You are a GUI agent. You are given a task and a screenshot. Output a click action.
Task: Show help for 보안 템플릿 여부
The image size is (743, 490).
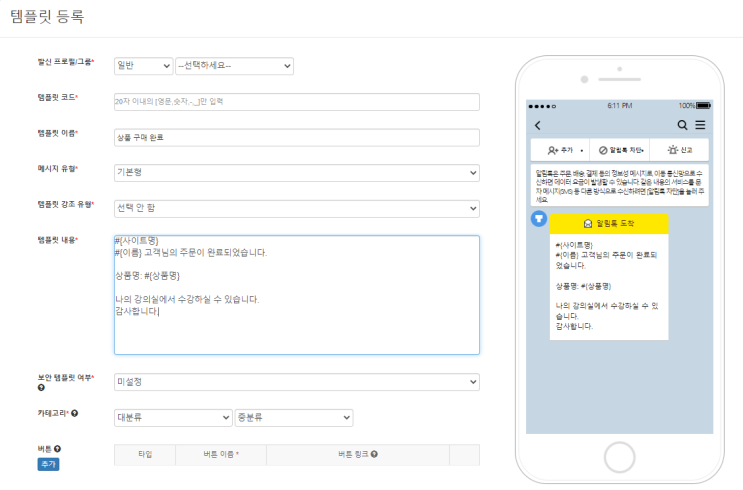(41, 388)
